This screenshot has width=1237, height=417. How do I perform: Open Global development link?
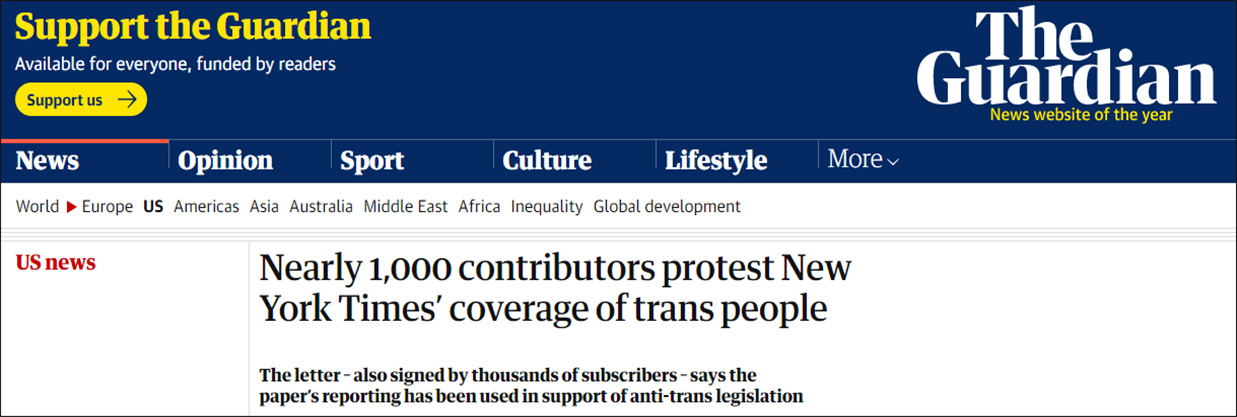tap(667, 207)
